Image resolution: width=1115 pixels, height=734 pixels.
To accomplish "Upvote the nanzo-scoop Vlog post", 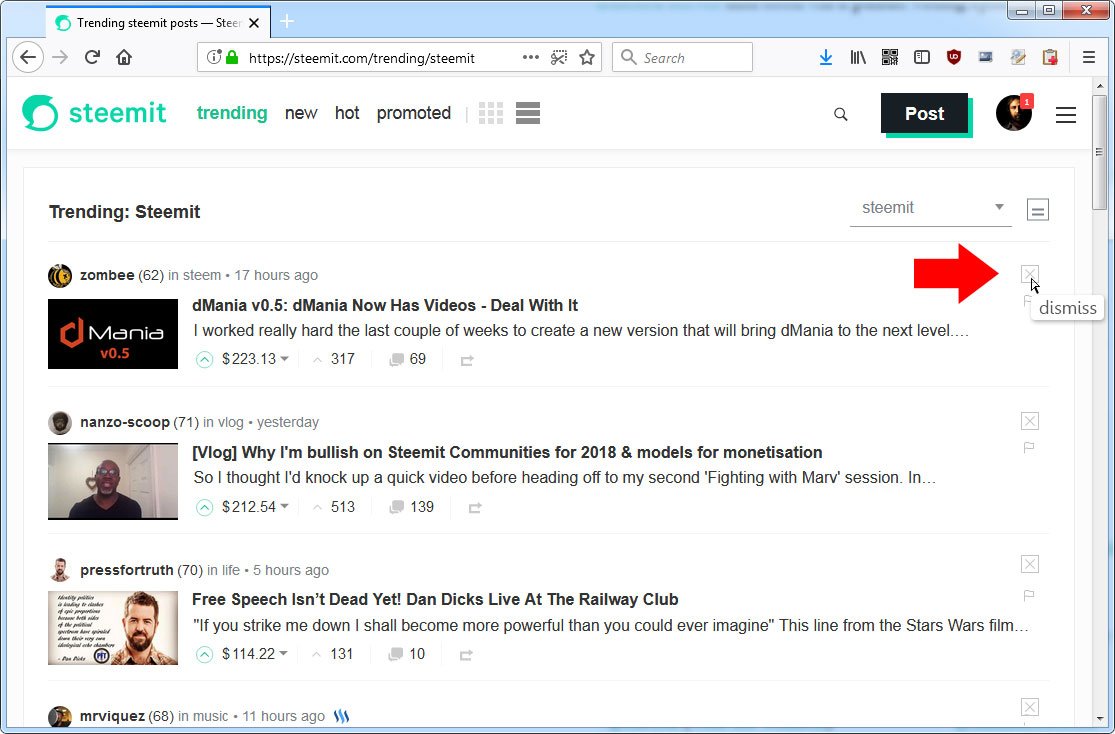I will (x=205, y=507).
